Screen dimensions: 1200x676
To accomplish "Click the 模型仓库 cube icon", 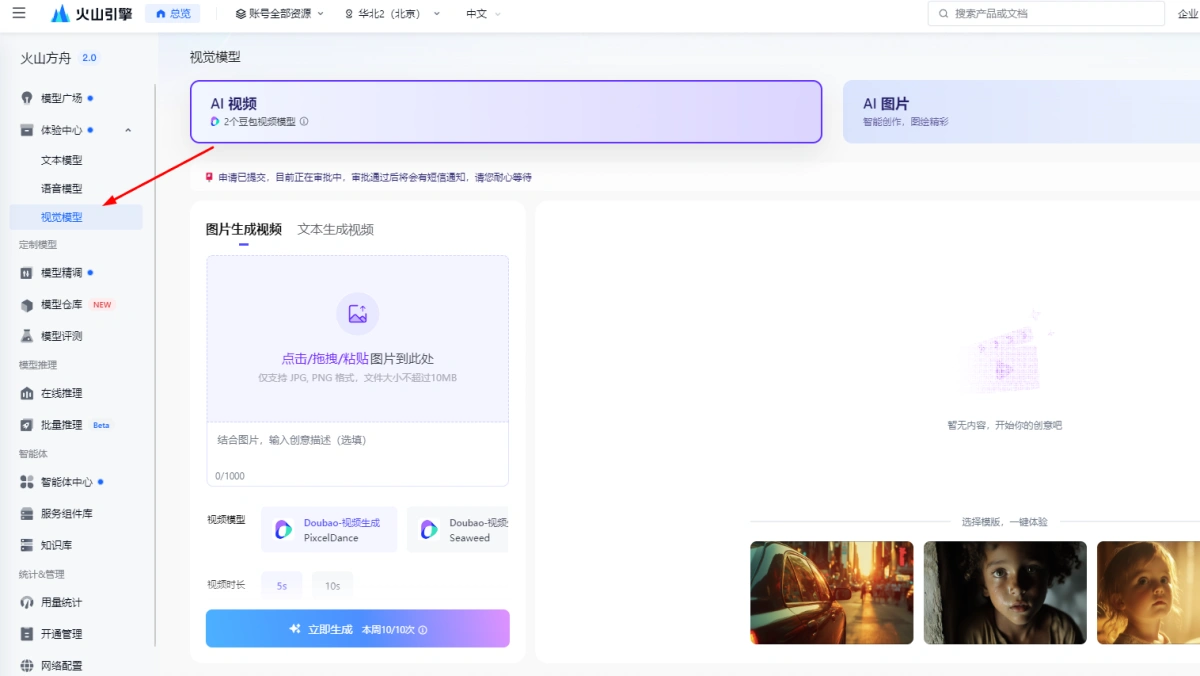I will (27, 305).
